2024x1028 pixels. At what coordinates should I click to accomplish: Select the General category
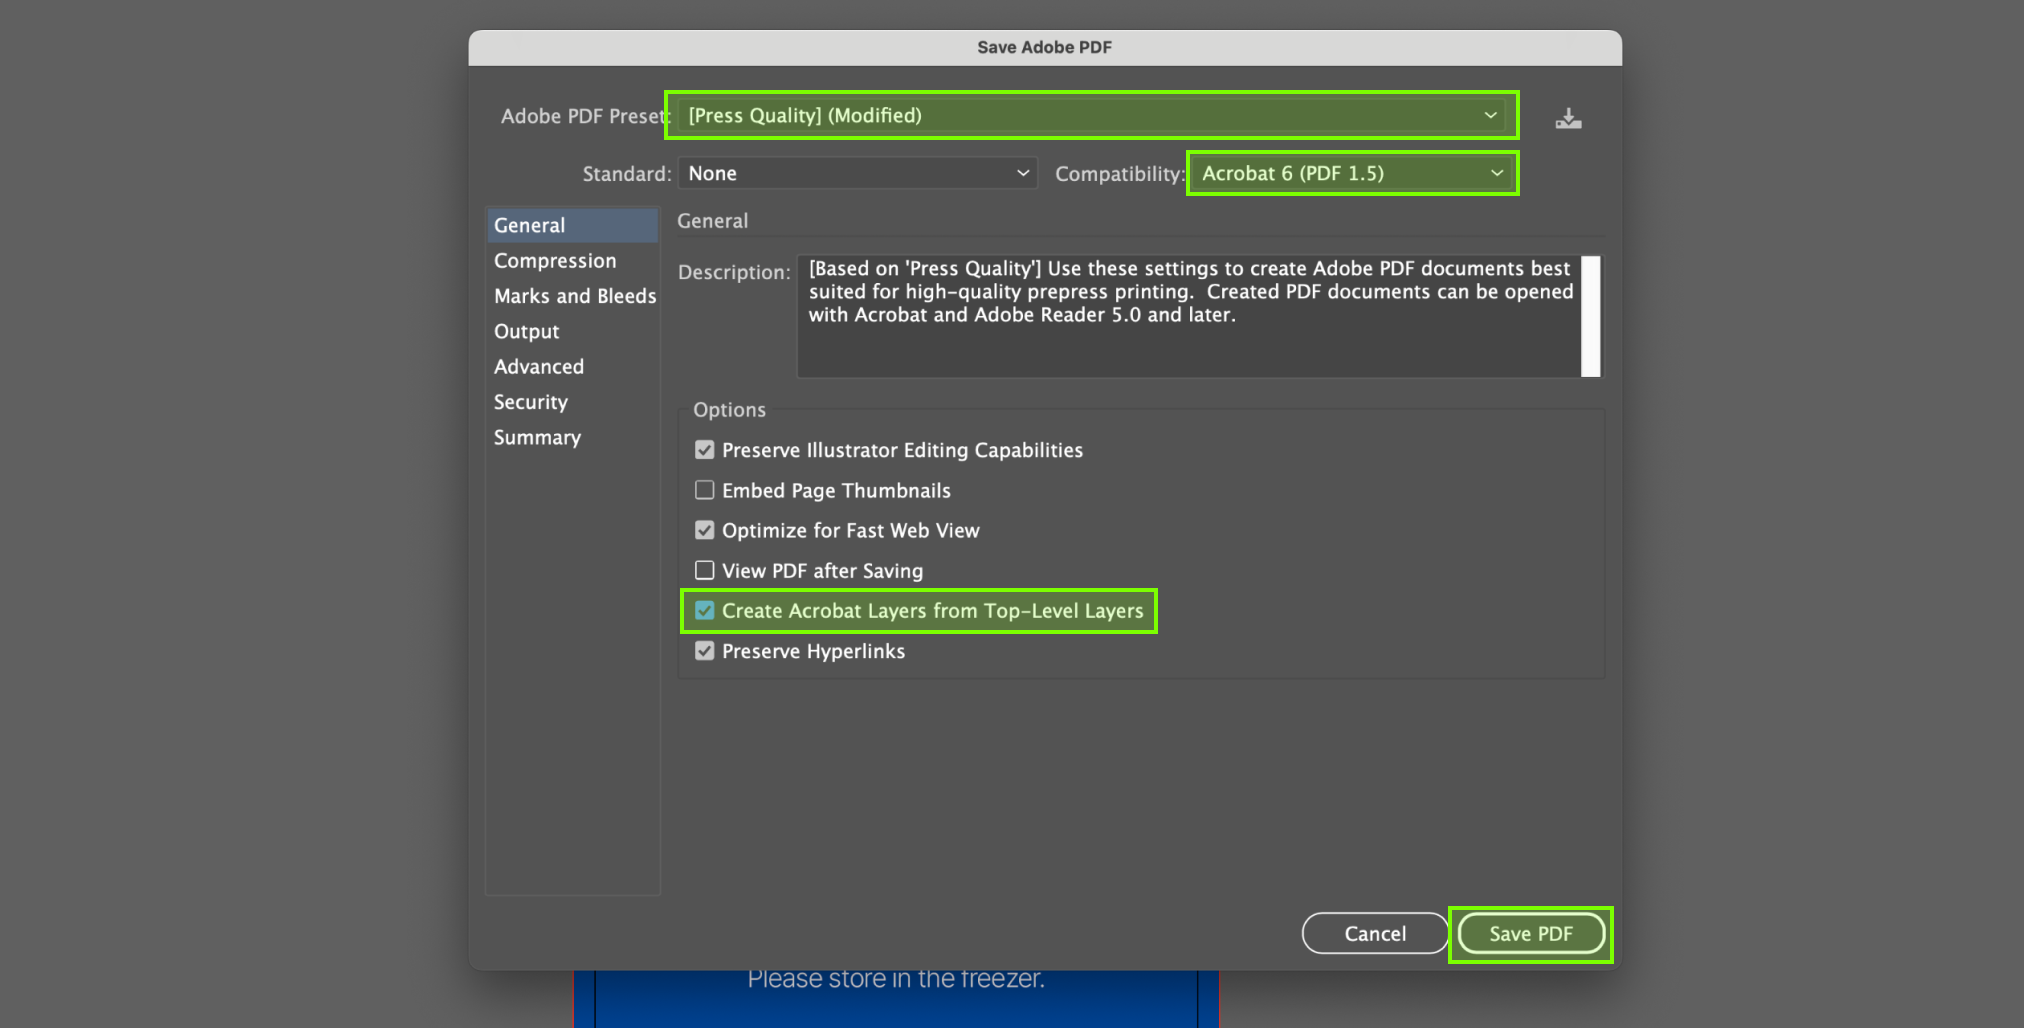[x=530, y=226]
